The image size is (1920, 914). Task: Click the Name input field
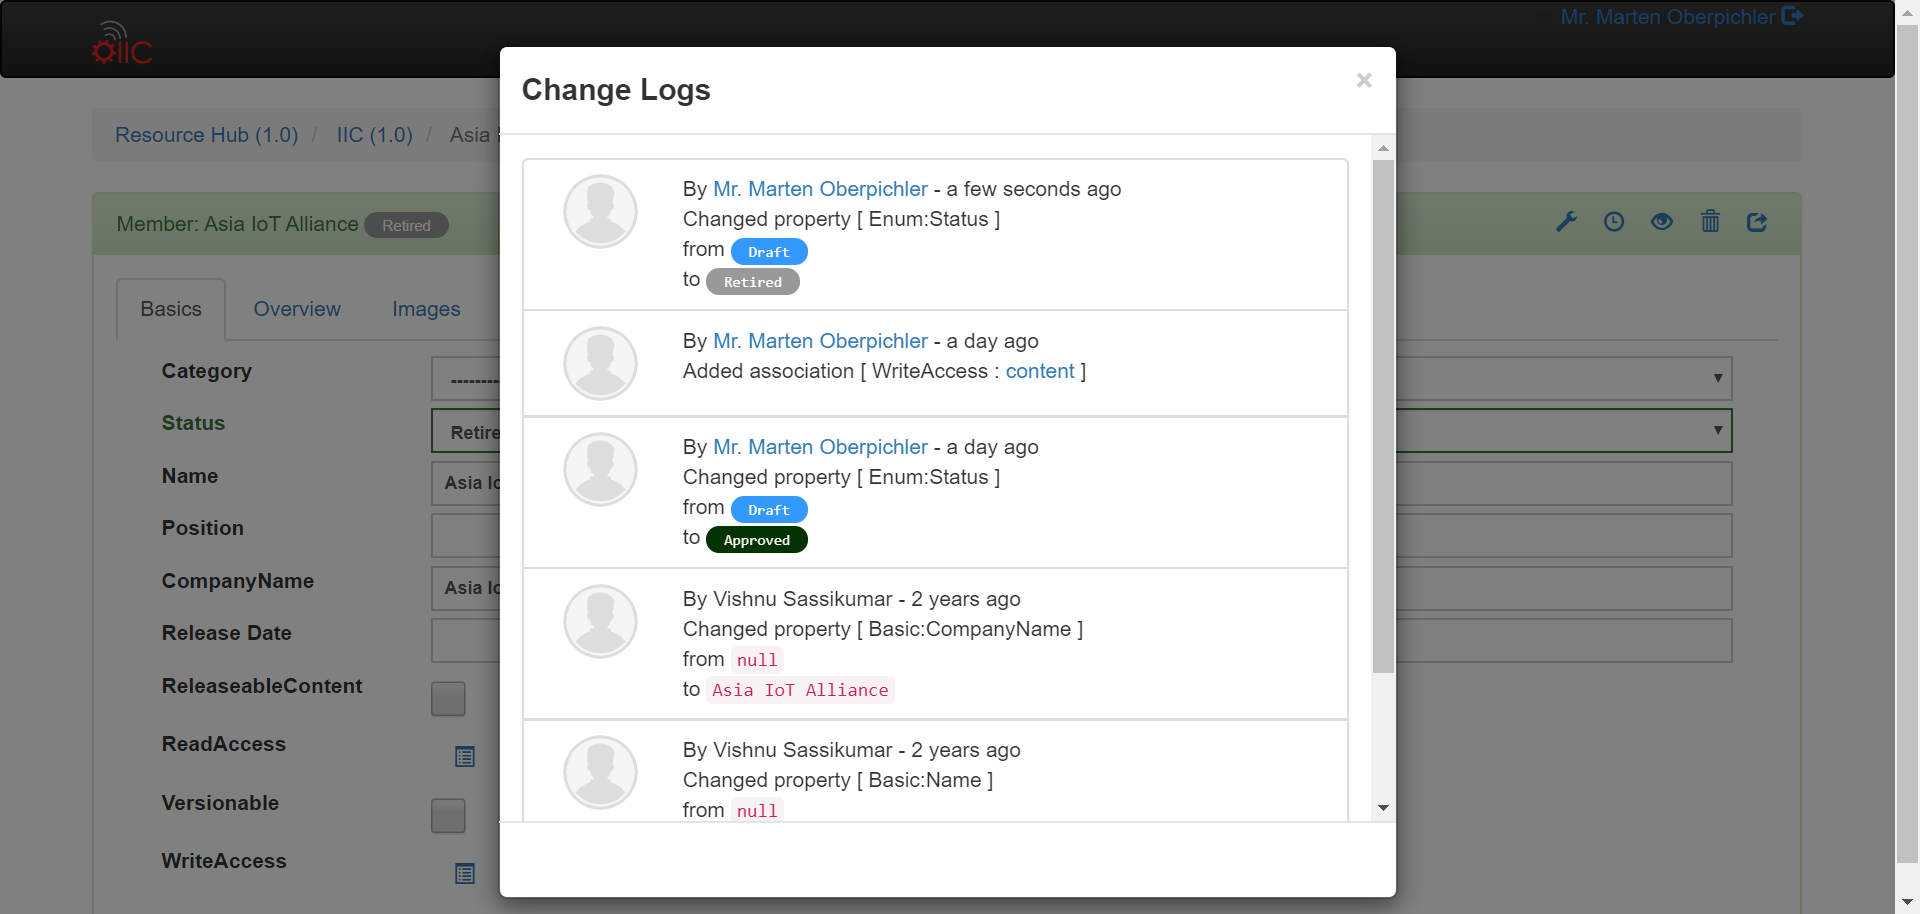1081,483
